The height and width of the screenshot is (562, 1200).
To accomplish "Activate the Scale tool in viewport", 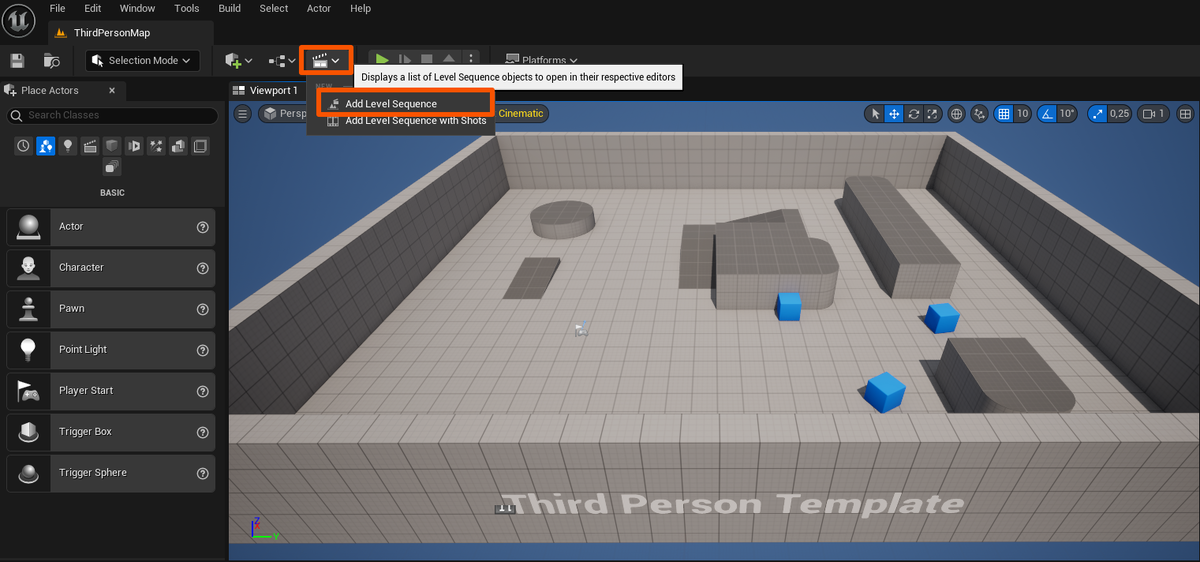I will pyautogui.click(x=932, y=114).
